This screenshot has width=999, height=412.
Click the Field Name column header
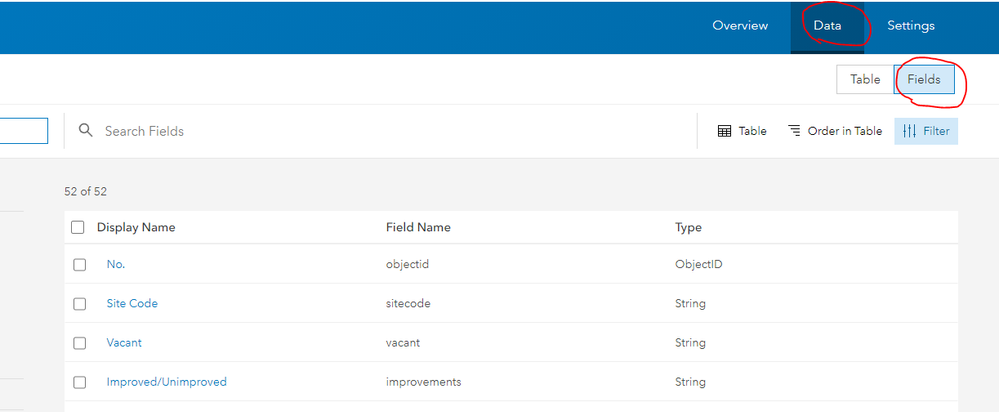(418, 227)
